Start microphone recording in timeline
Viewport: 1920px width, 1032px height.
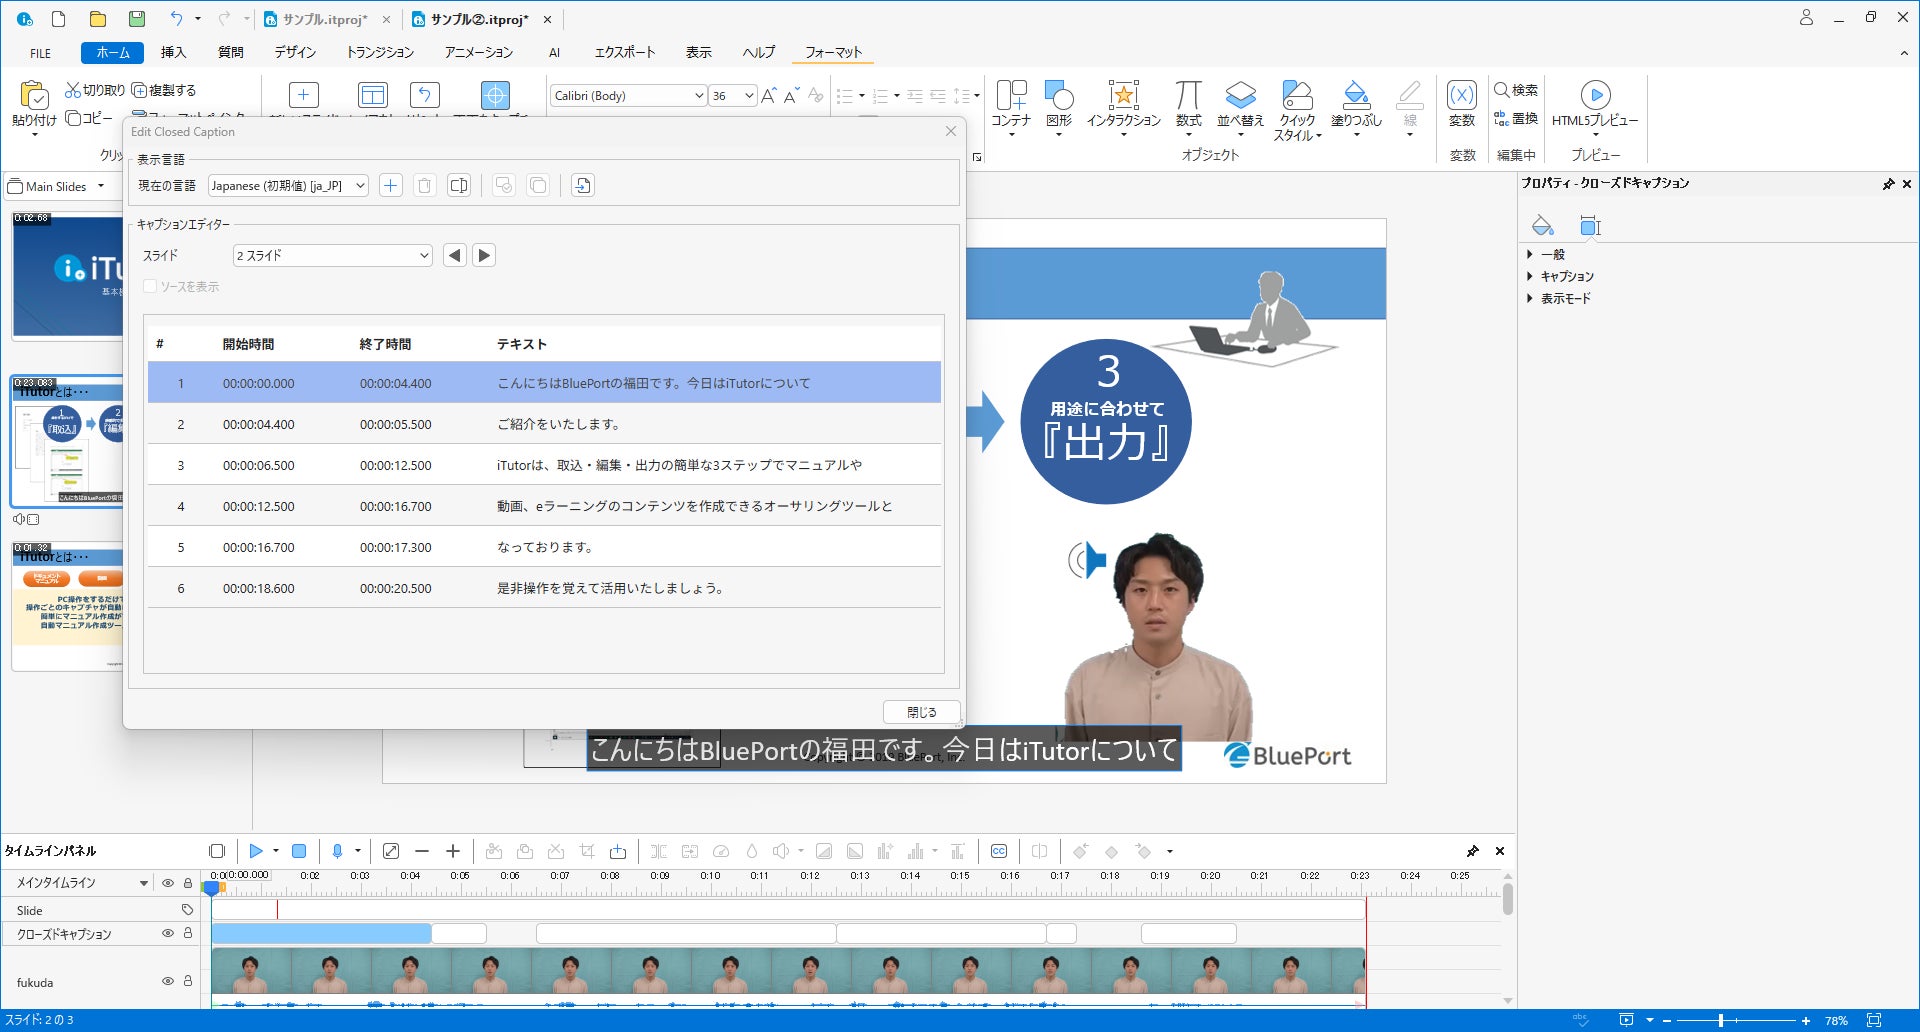(337, 851)
